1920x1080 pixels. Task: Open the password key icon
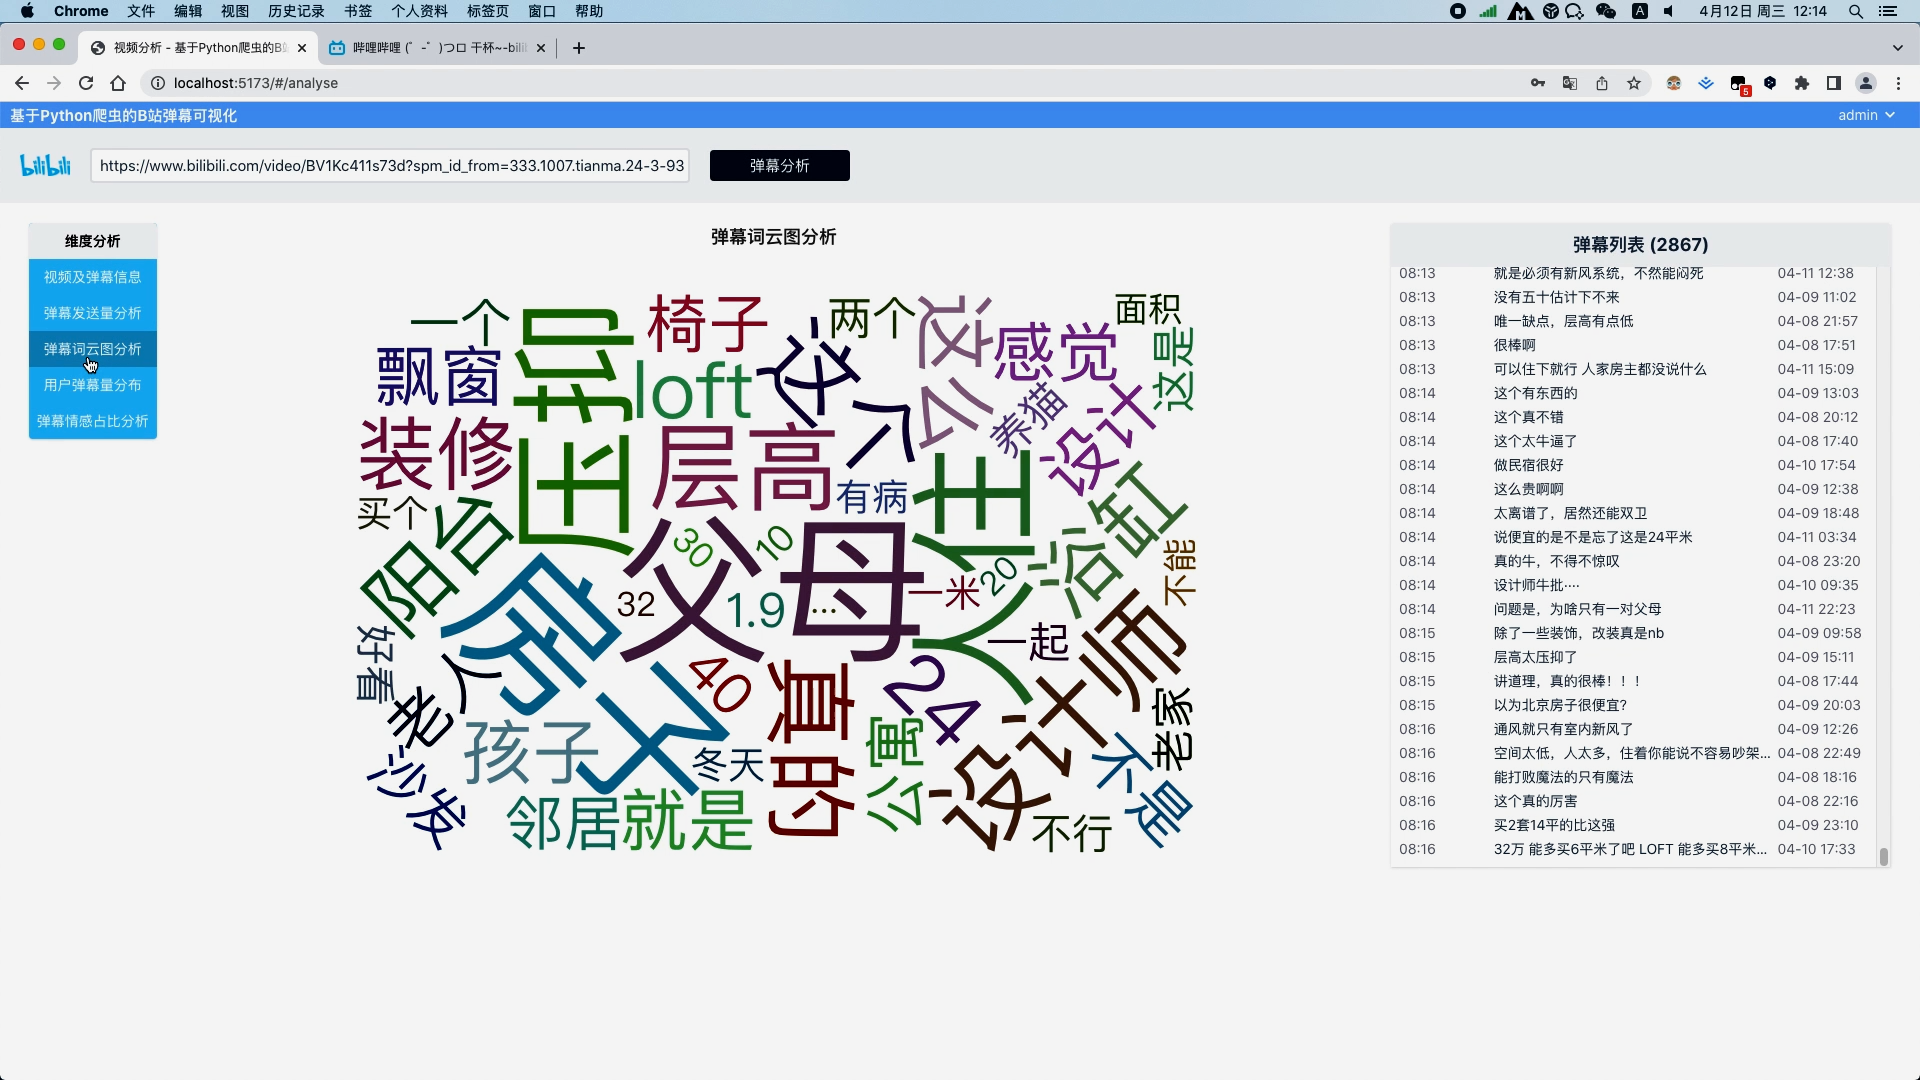[1538, 83]
